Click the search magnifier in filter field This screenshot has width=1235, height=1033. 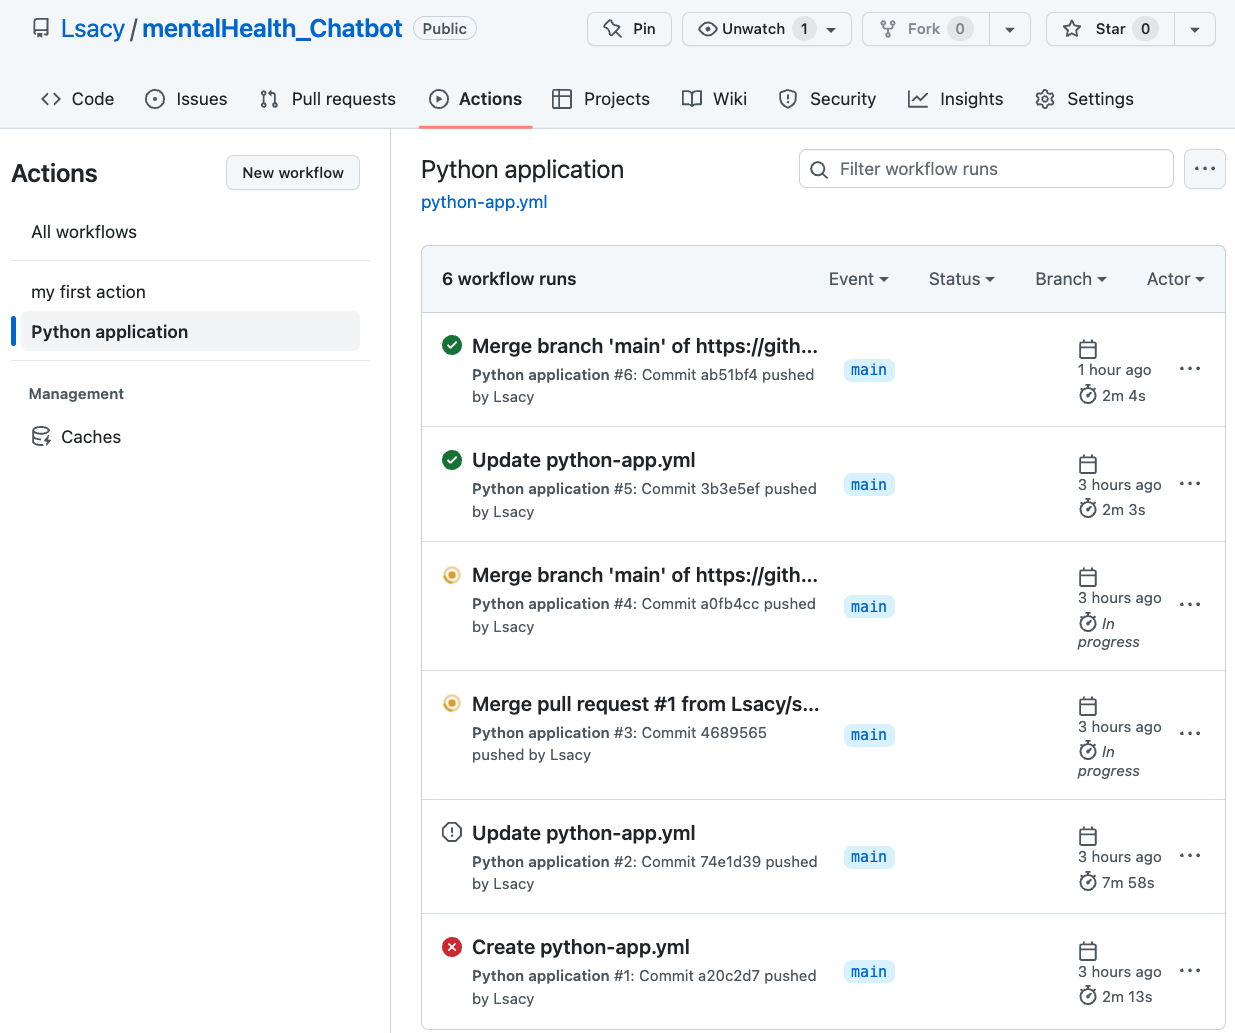click(x=818, y=169)
